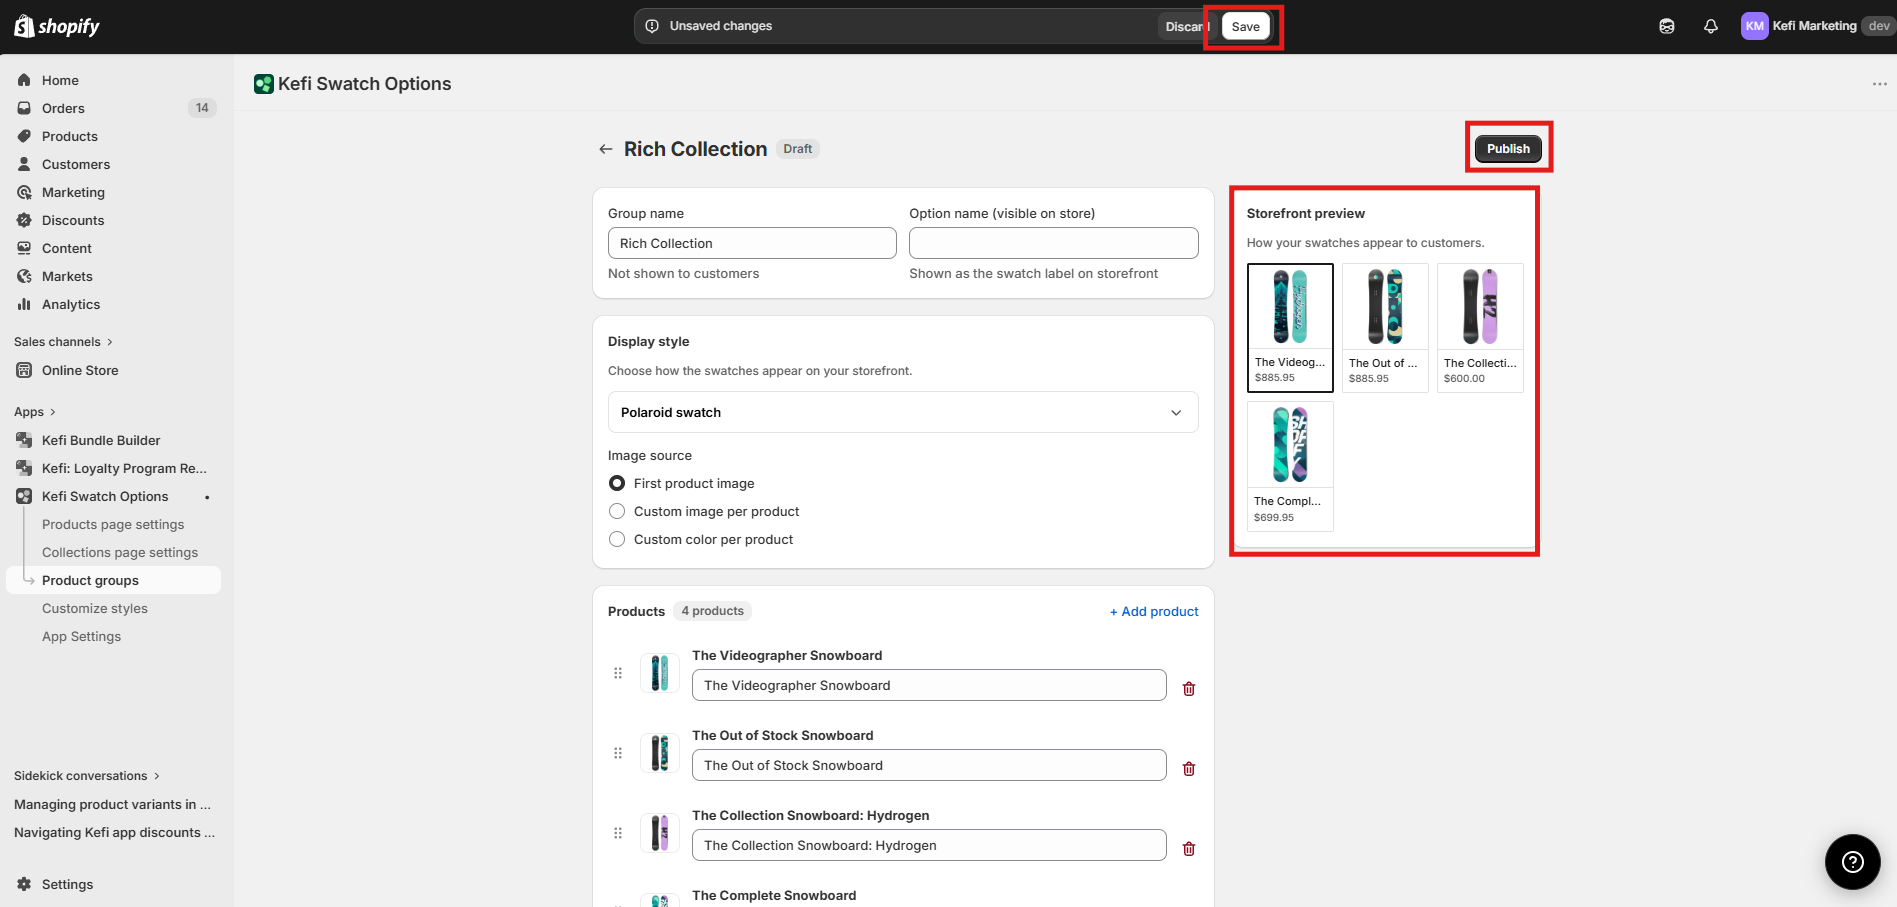This screenshot has width=1897, height=907.
Task: Click the Draft status badge
Action: click(798, 149)
